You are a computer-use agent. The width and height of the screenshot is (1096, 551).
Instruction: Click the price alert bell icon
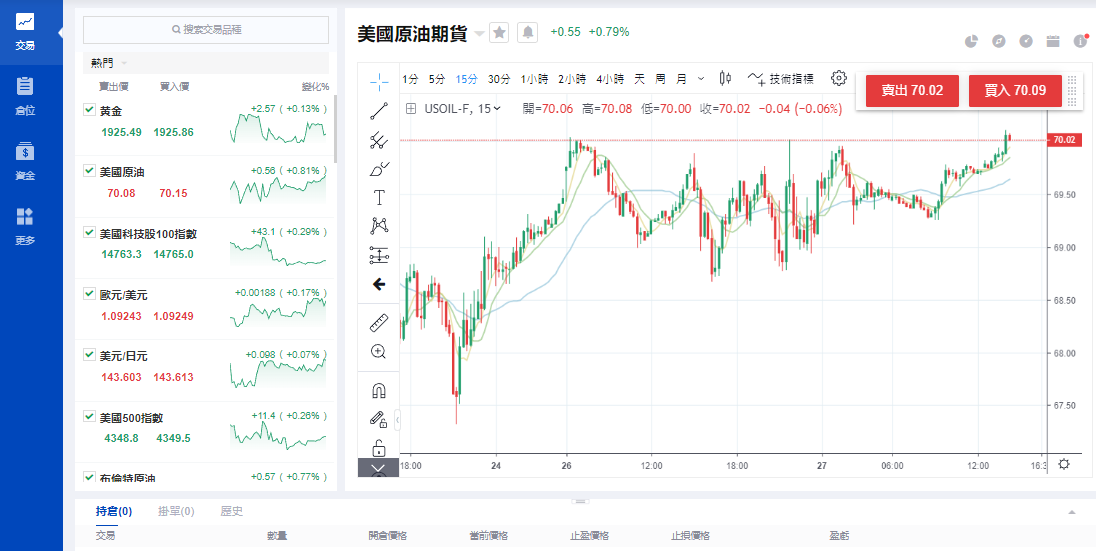click(528, 33)
